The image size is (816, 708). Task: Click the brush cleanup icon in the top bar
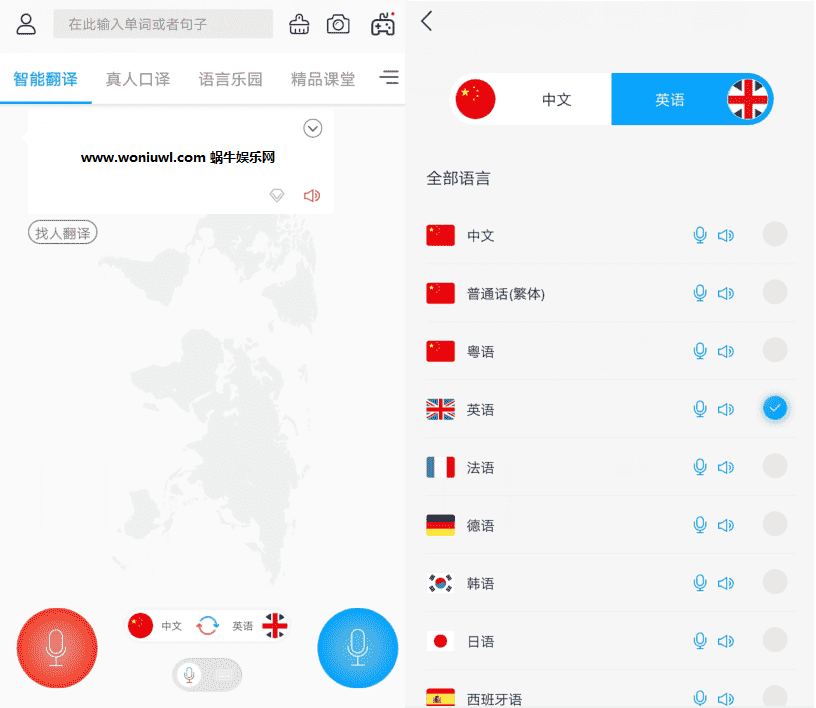(297, 24)
